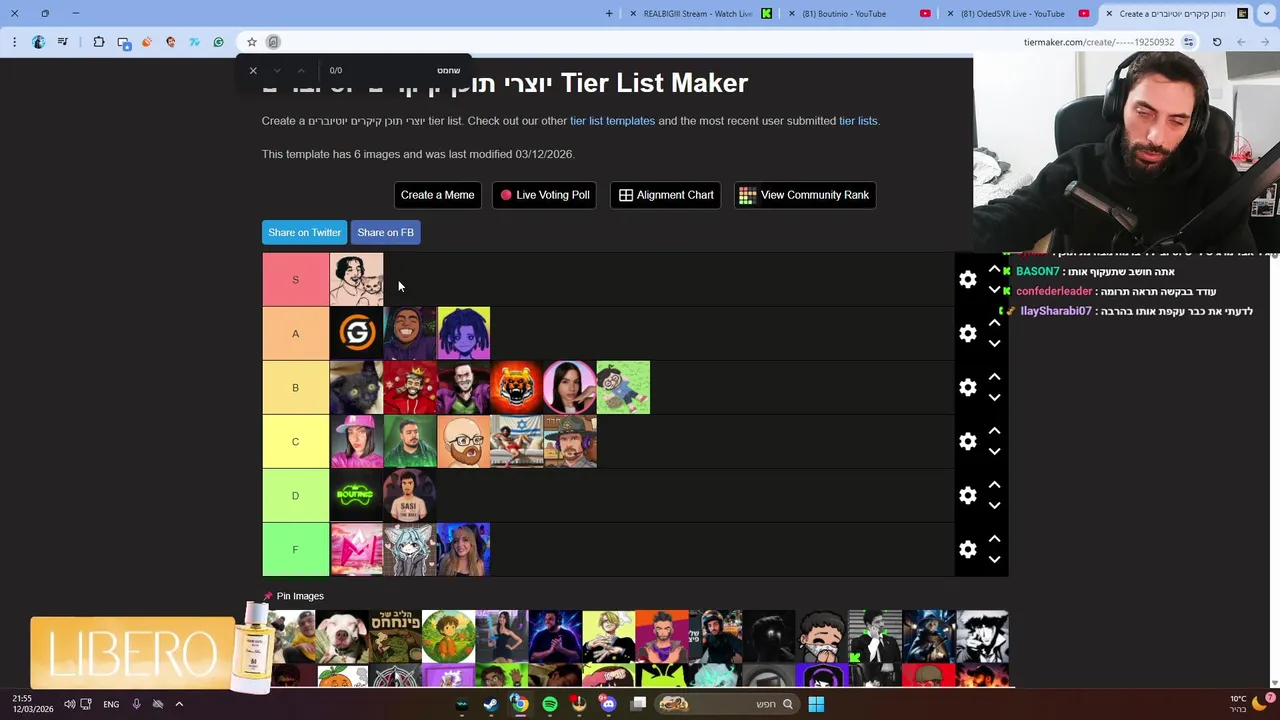
Task: Open the browser extensions puzzle icon
Action: point(98,42)
